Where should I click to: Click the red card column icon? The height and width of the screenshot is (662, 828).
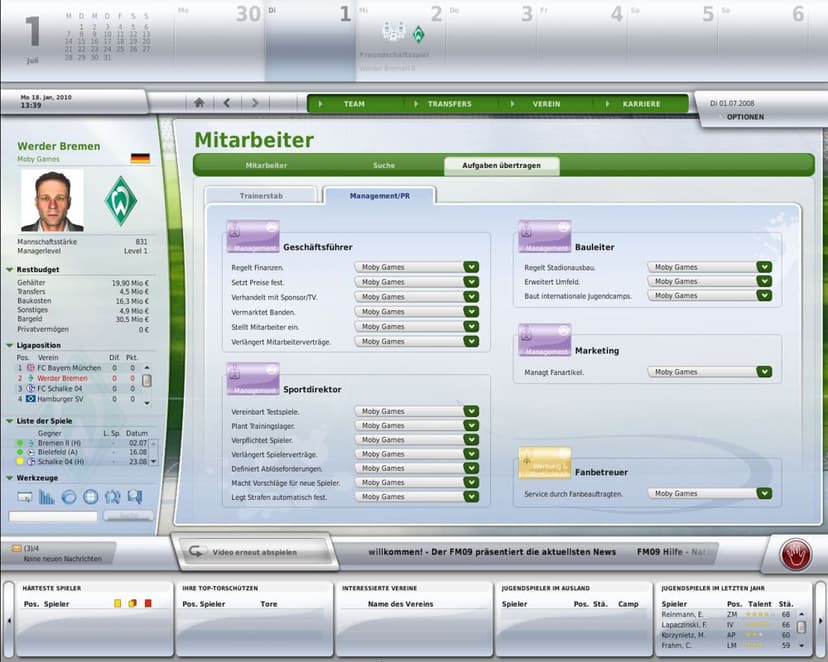coord(148,603)
